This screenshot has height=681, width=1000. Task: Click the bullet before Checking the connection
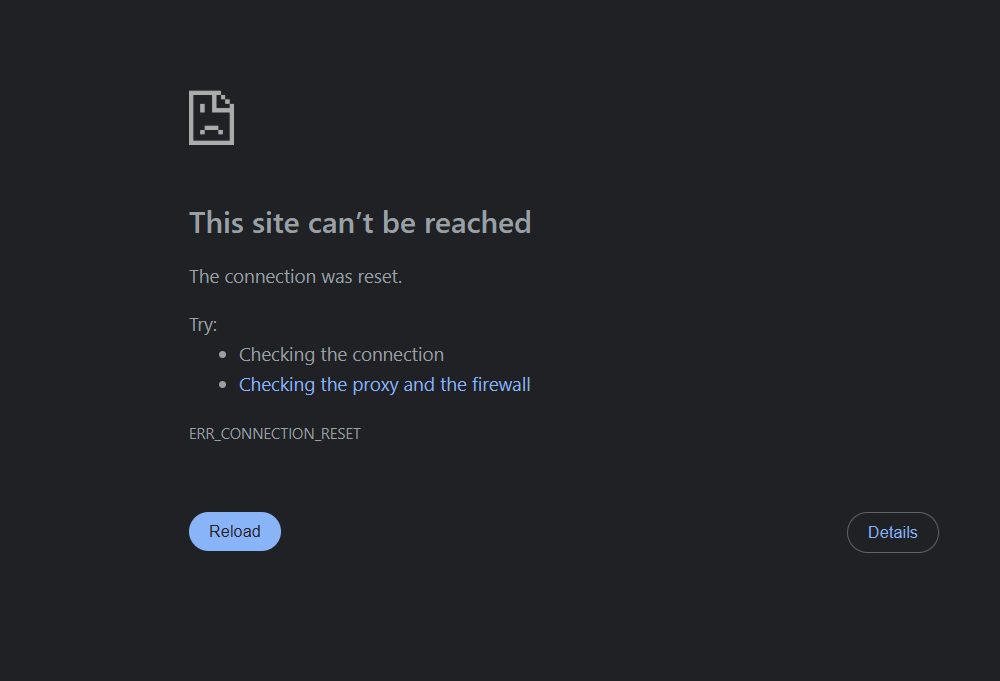click(223, 355)
